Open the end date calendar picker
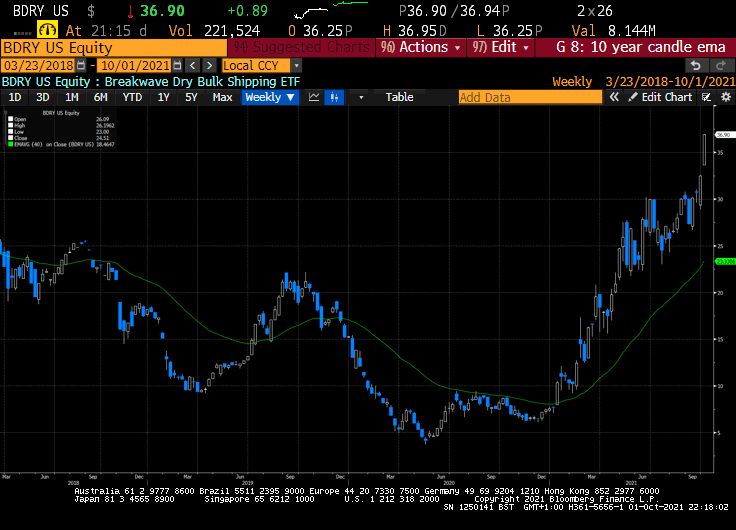The width and height of the screenshot is (736, 530). [177, 65]
